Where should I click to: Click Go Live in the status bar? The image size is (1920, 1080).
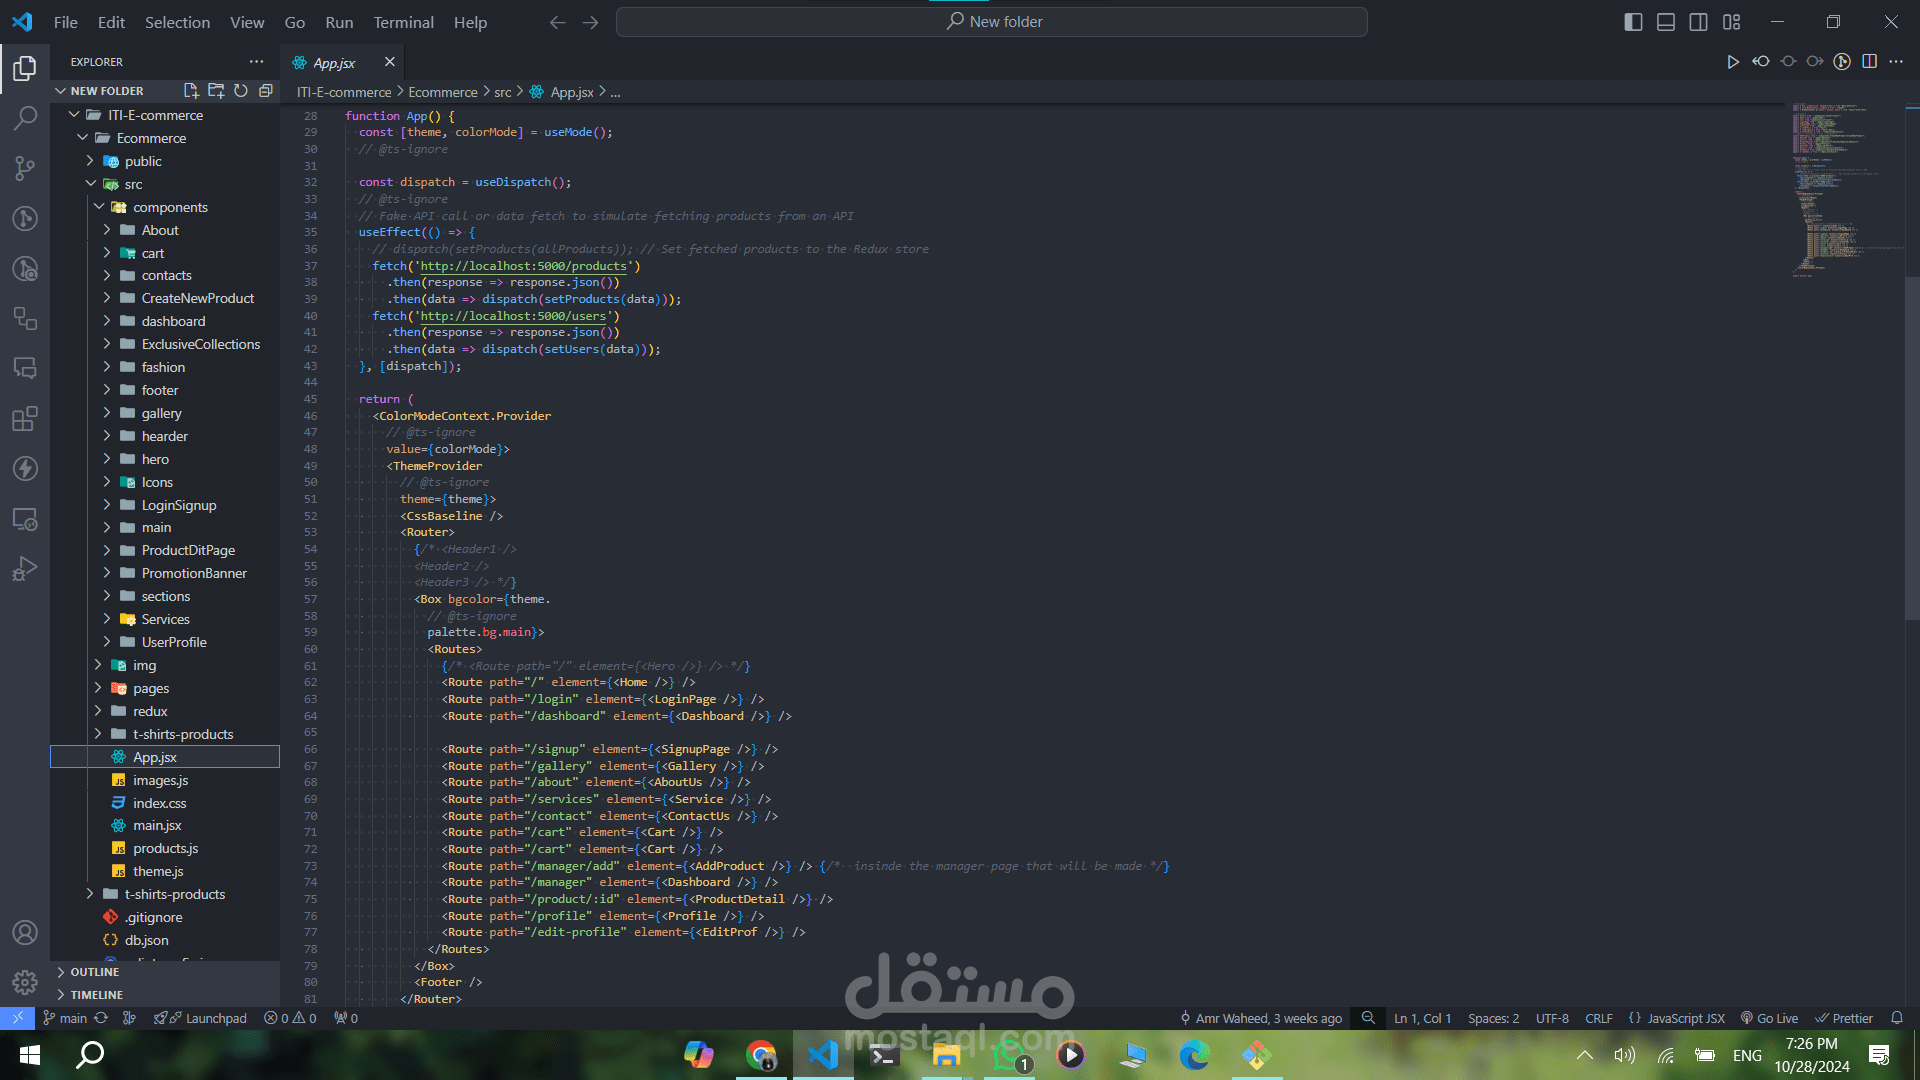click(1769, 1018)
